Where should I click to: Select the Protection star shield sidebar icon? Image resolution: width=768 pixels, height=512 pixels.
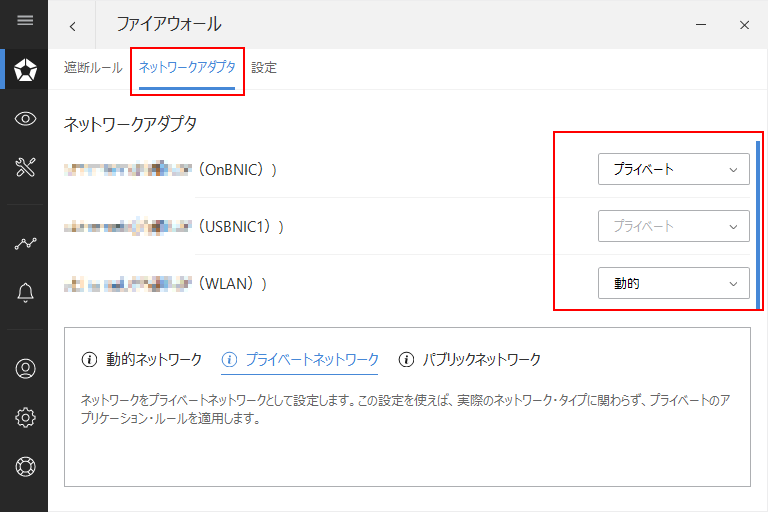25,70
